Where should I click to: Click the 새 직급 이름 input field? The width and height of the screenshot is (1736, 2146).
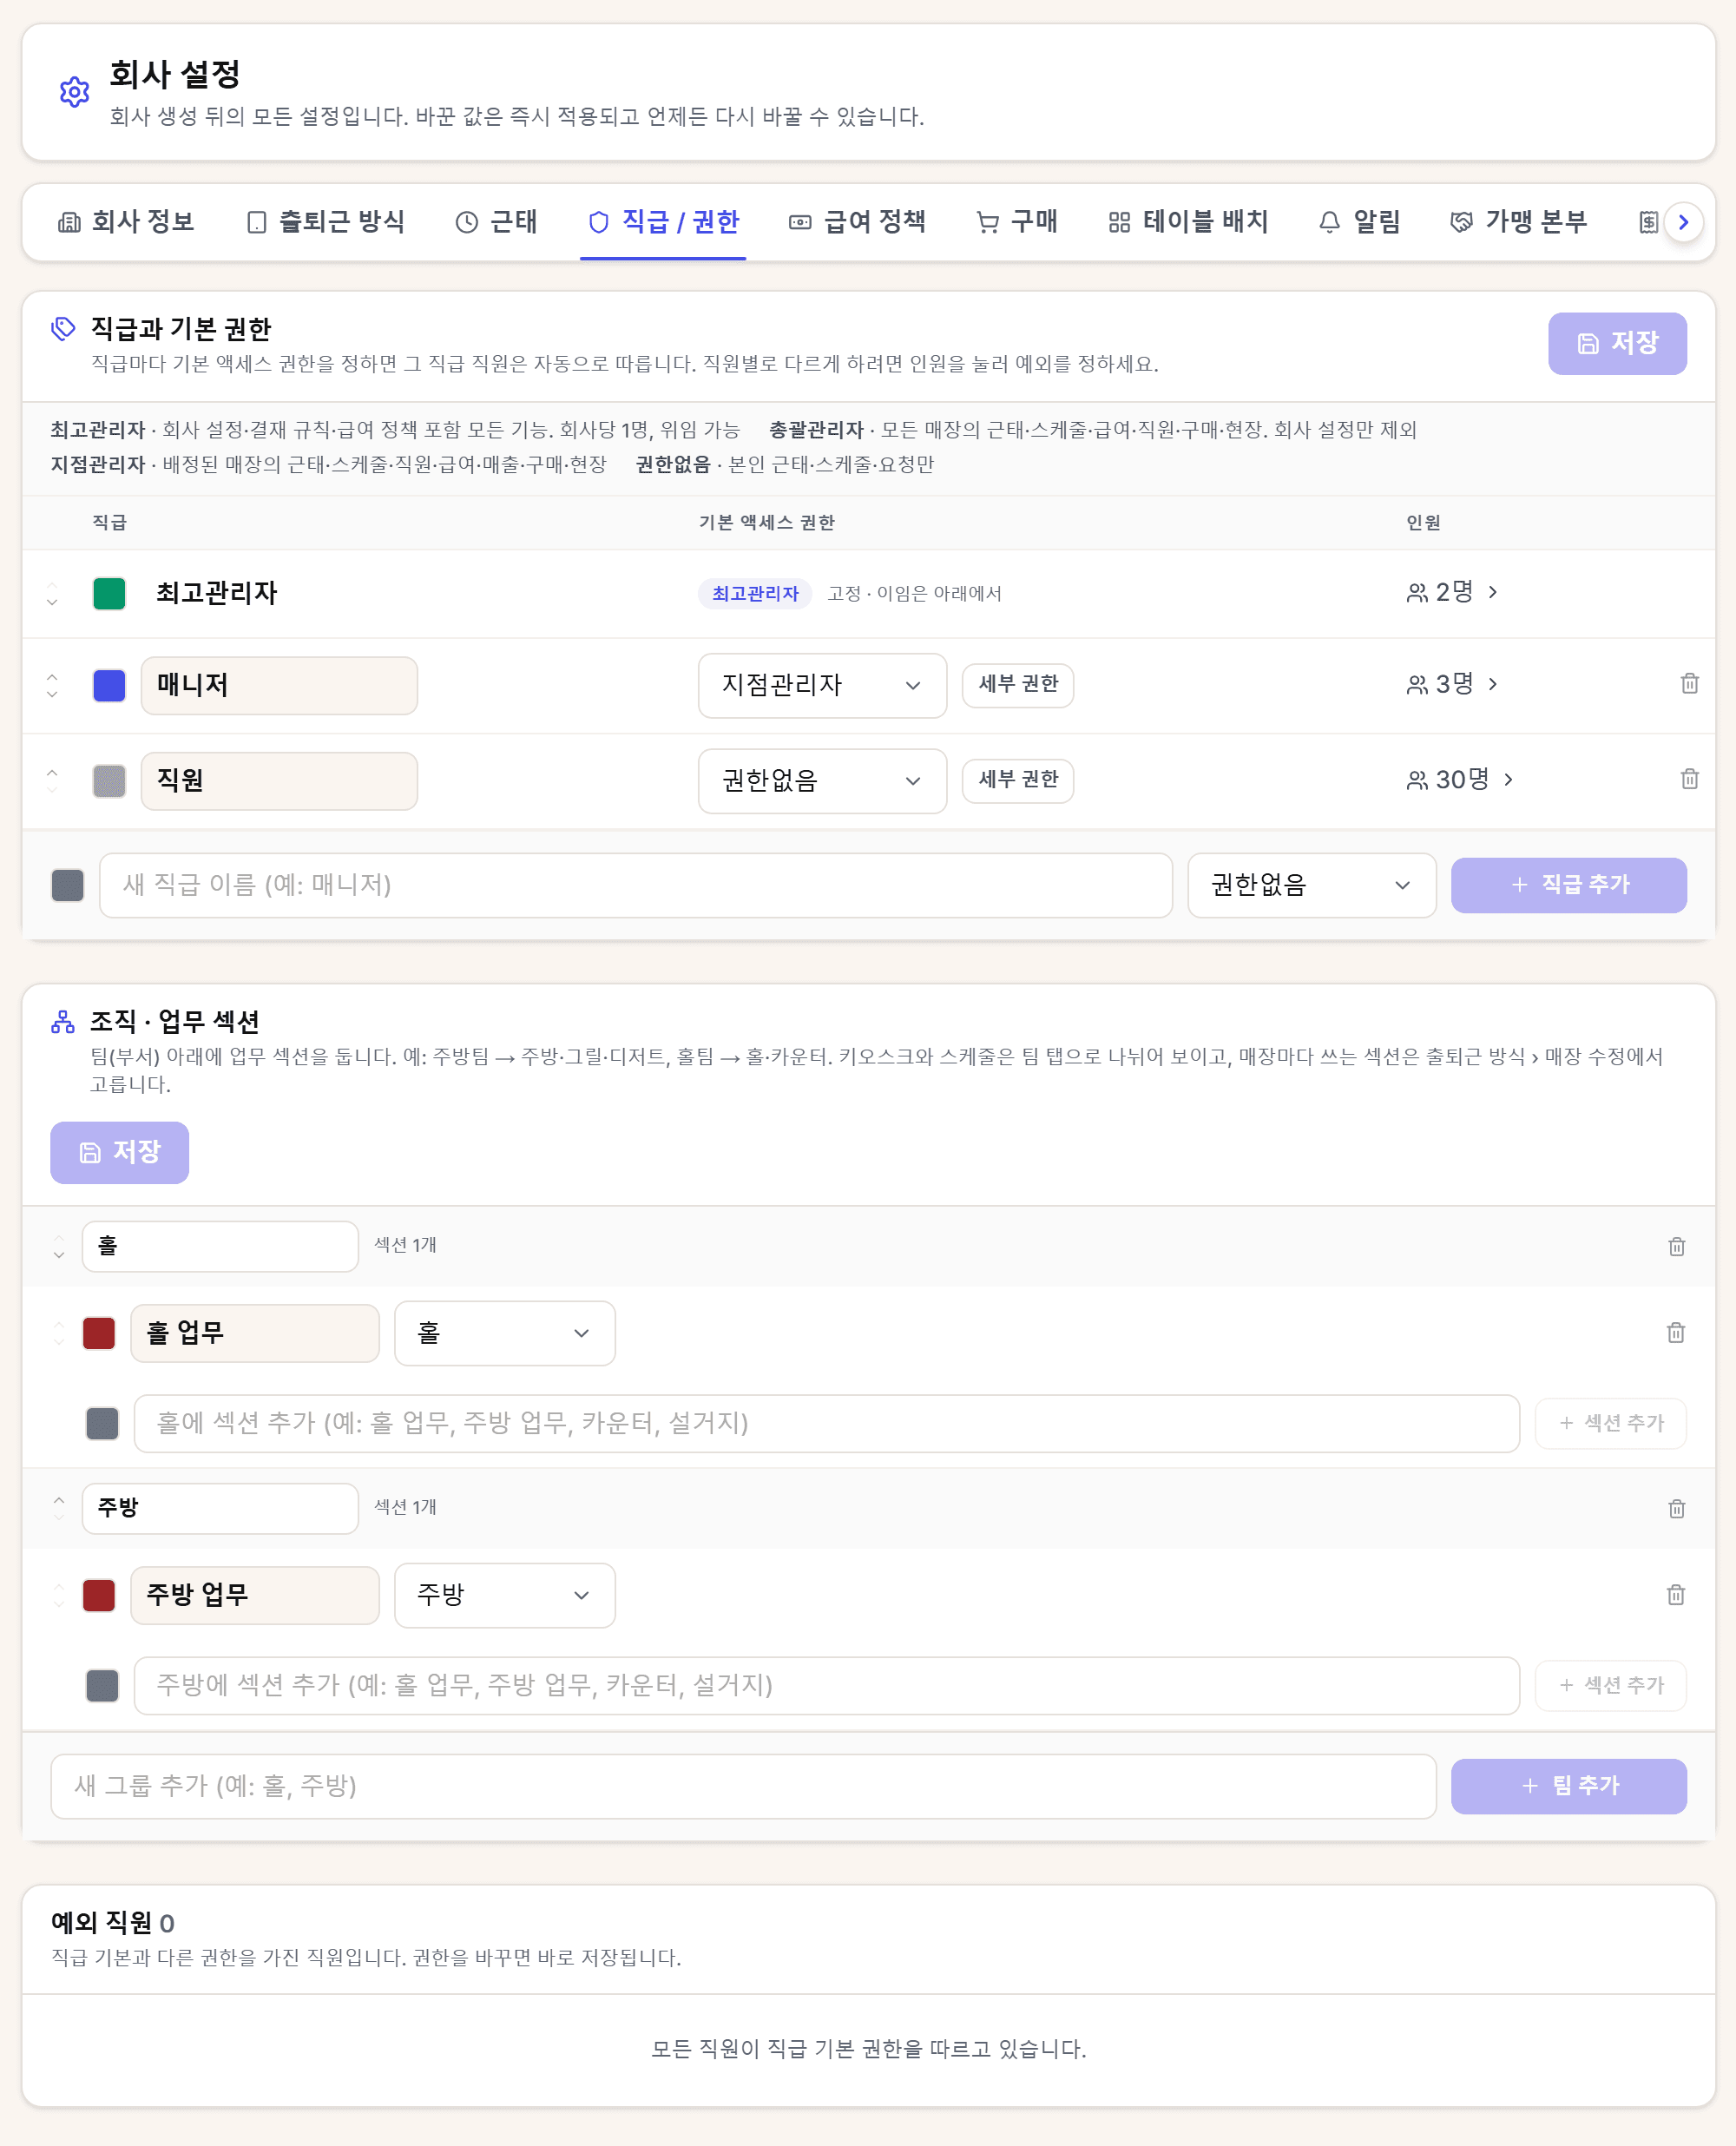click(635, 885)
